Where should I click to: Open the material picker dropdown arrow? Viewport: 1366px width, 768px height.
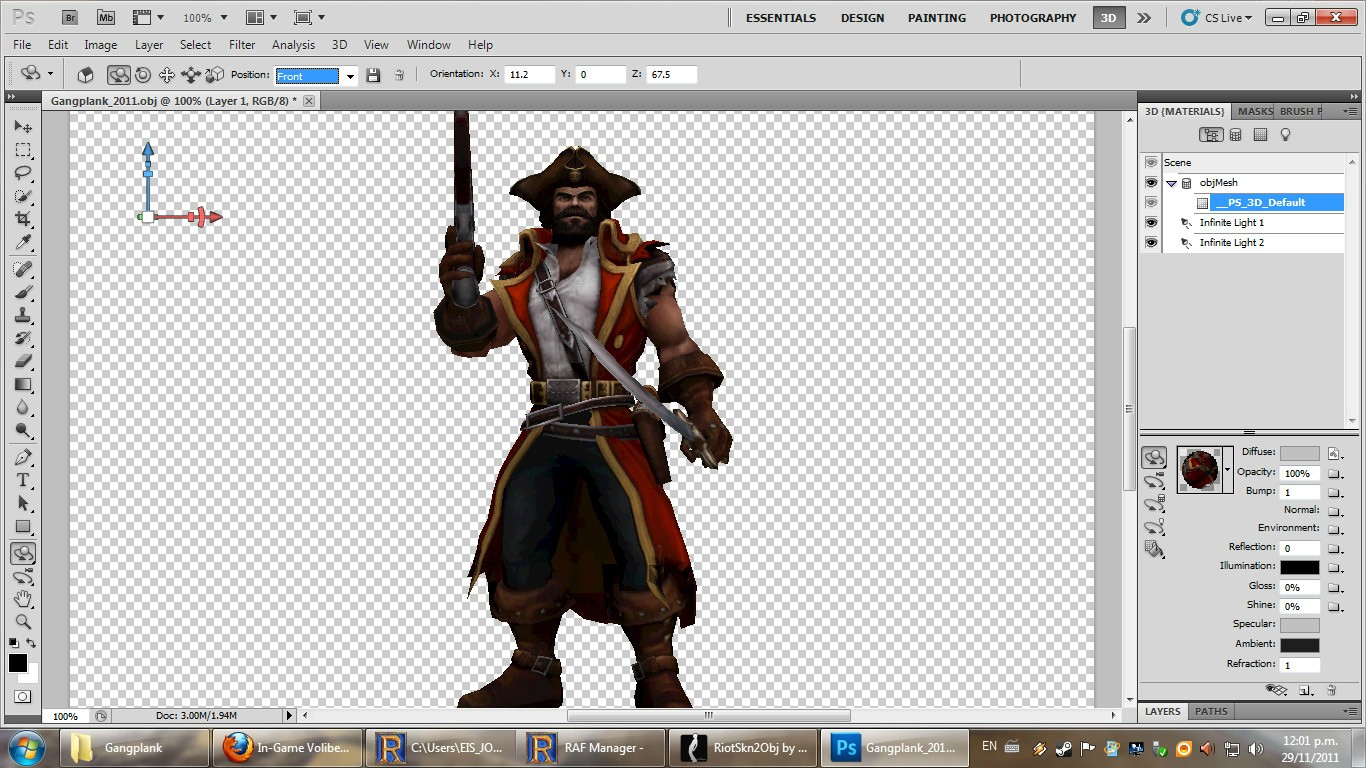click(1227, 470)
